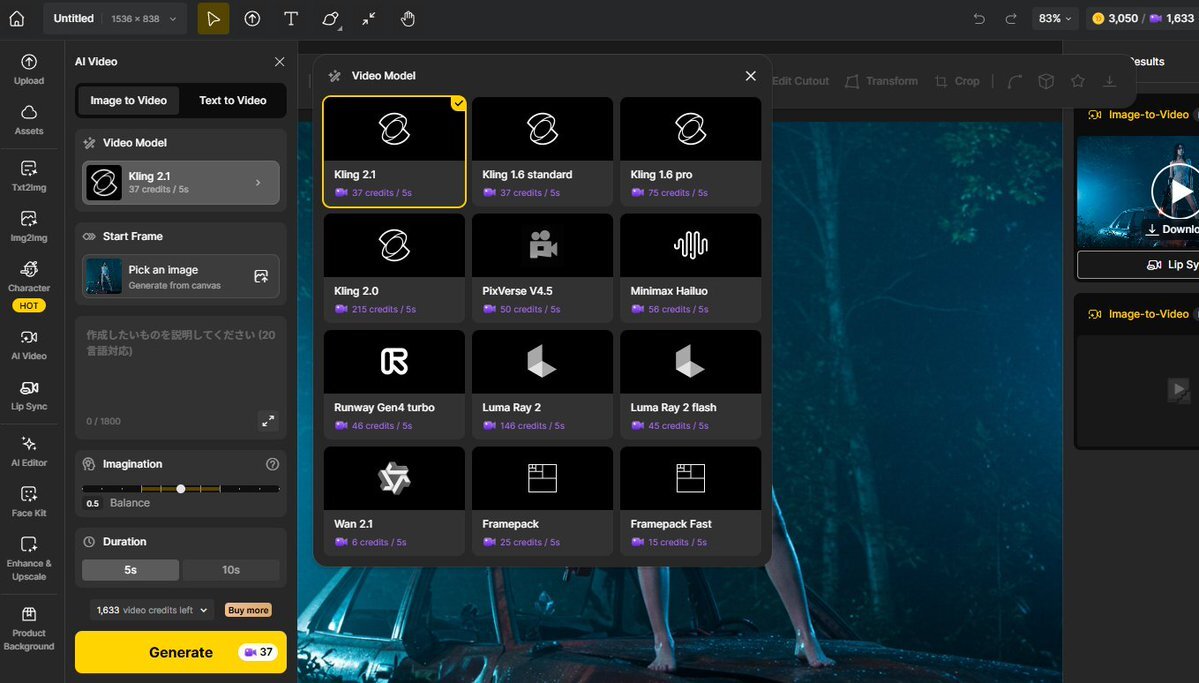Open the Kling 2.1 video model selector
Viewport: 1199px width, 683px height.
tap(180, 183)
